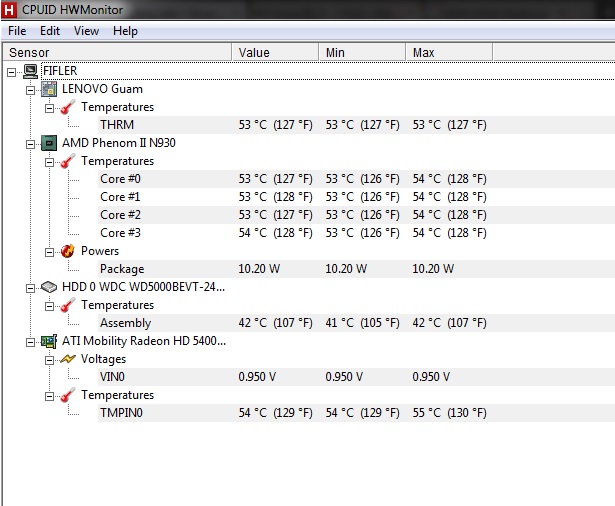Collapse the FIFLER root node
The width and height of the screenshot is (615, 506).
tap(11, 72)
